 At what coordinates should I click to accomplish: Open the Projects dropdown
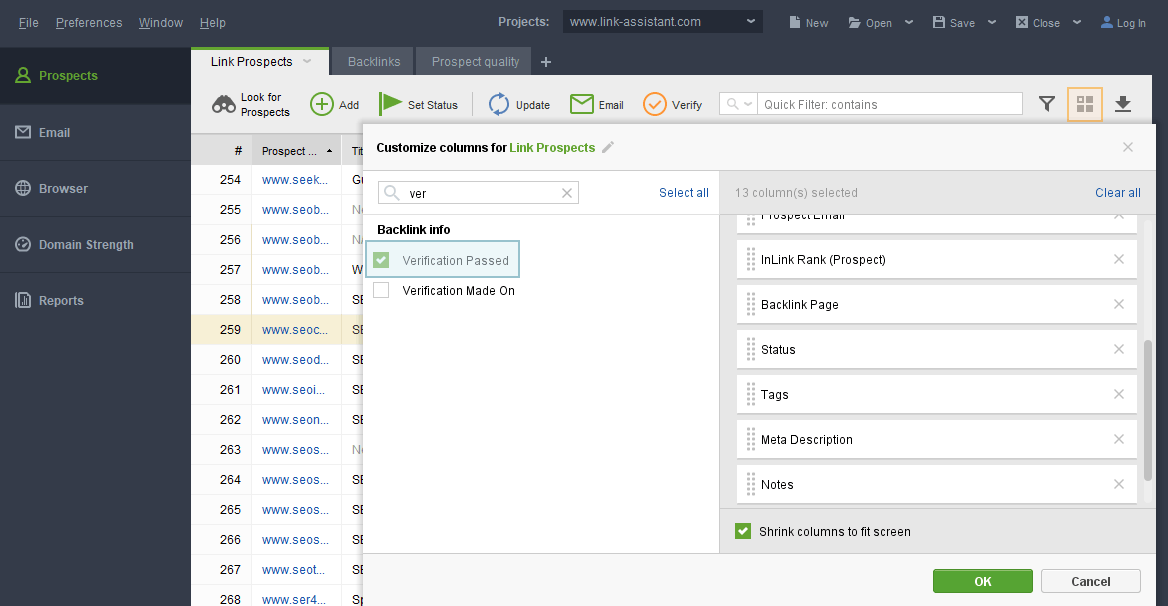[662, 22]
